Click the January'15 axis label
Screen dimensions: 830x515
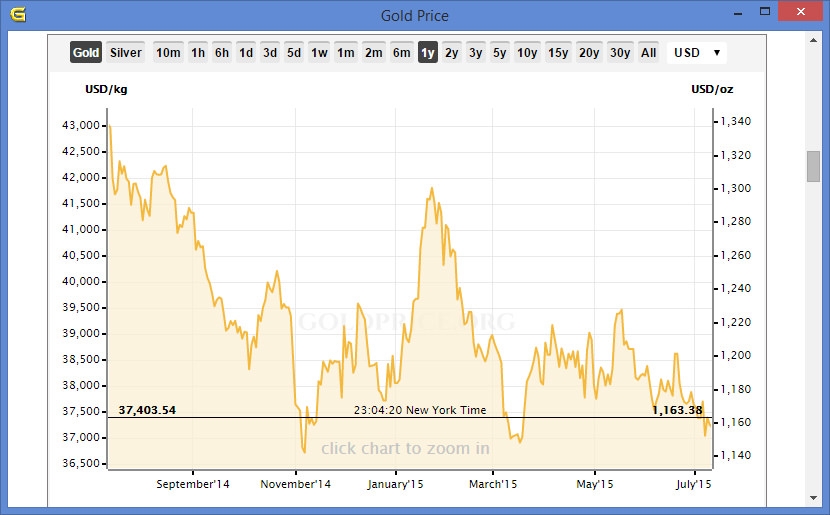tap(395, 484)
